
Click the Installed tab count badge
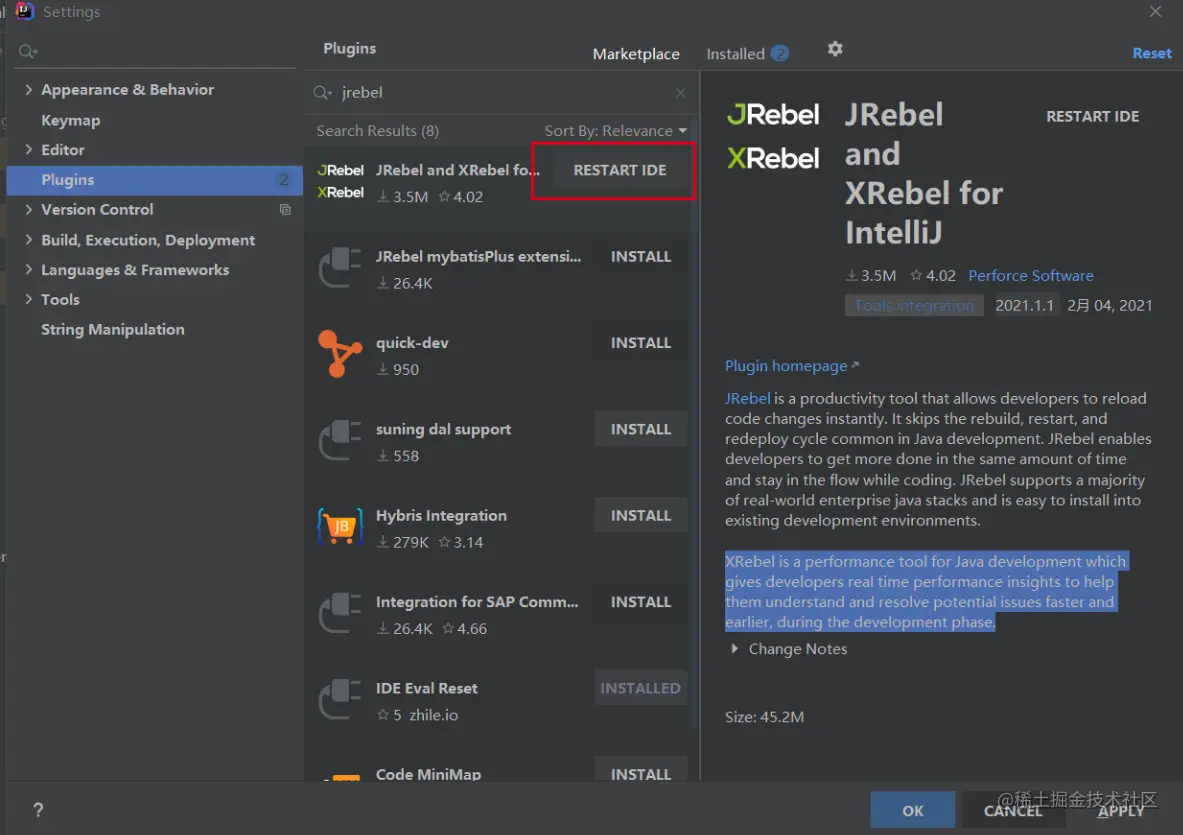click(780, 54)
